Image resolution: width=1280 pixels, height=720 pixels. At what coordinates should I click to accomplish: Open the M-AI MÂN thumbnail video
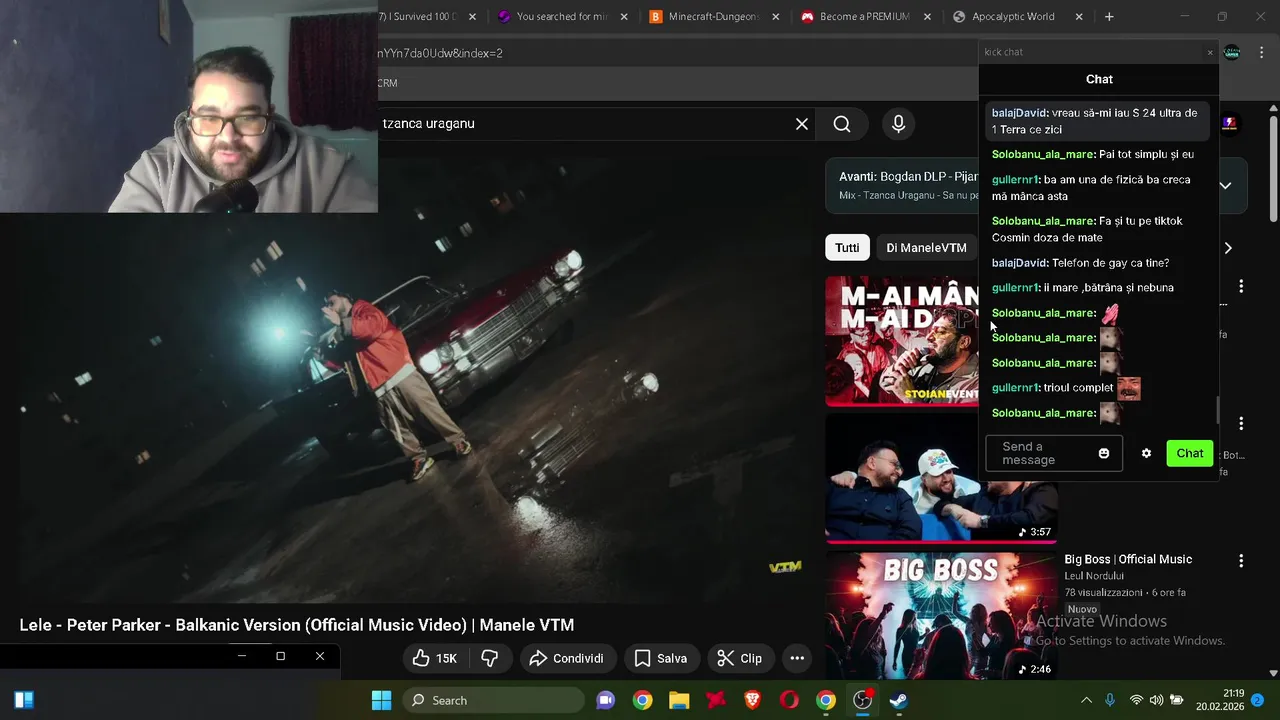901,341
